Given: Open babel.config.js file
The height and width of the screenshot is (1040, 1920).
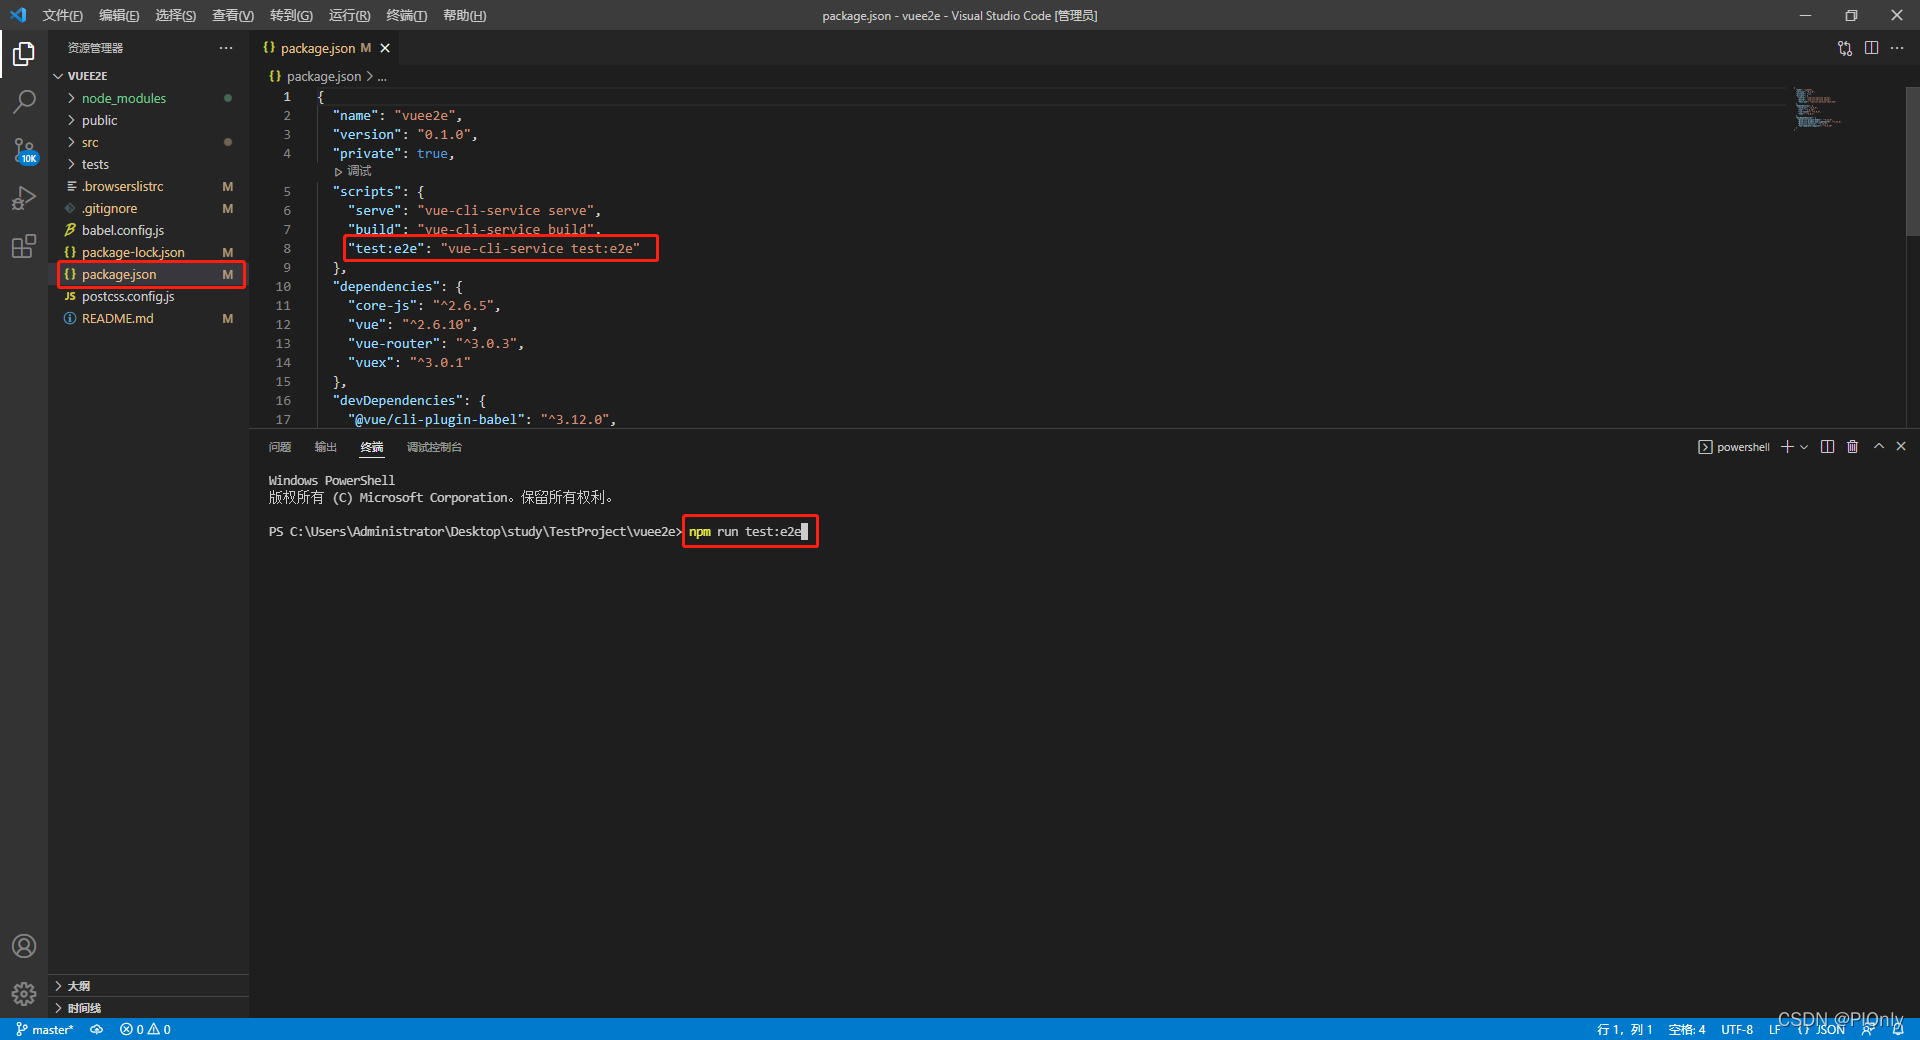Looking at the screenshot, I should (x=148, y=230).
